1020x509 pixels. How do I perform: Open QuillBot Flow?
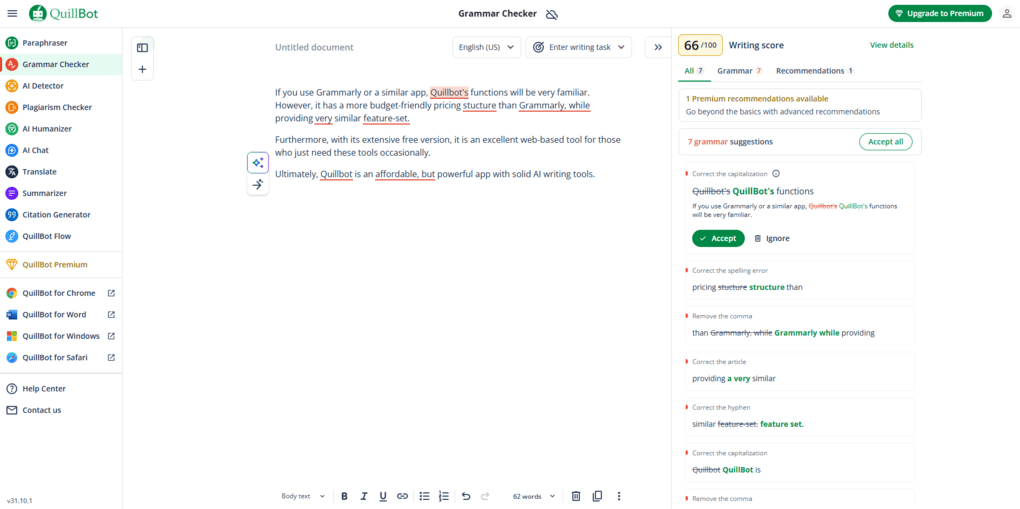(x=61, y=236)
